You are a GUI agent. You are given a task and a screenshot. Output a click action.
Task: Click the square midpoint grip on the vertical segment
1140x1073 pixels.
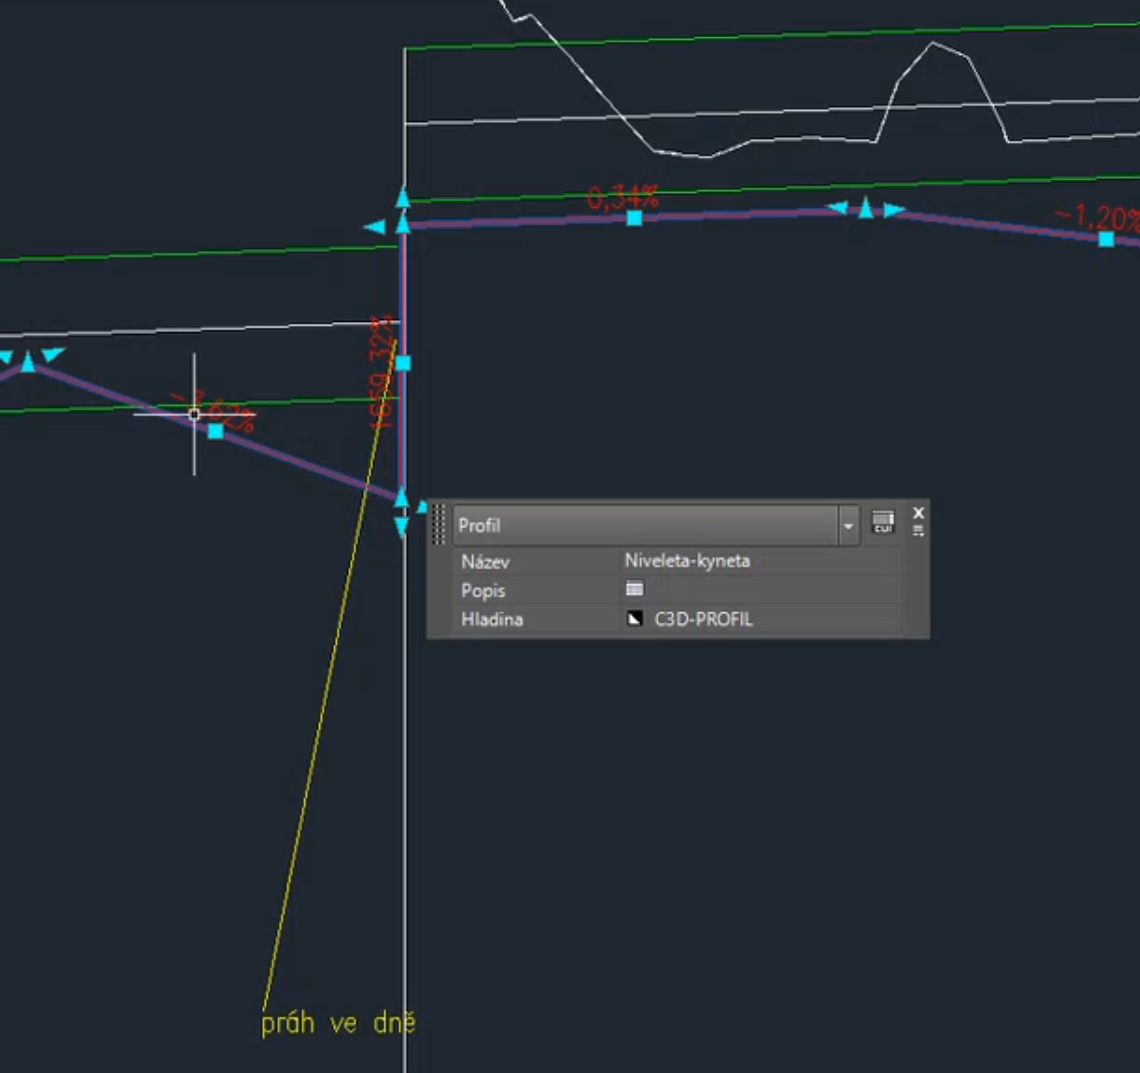(402, 362)
